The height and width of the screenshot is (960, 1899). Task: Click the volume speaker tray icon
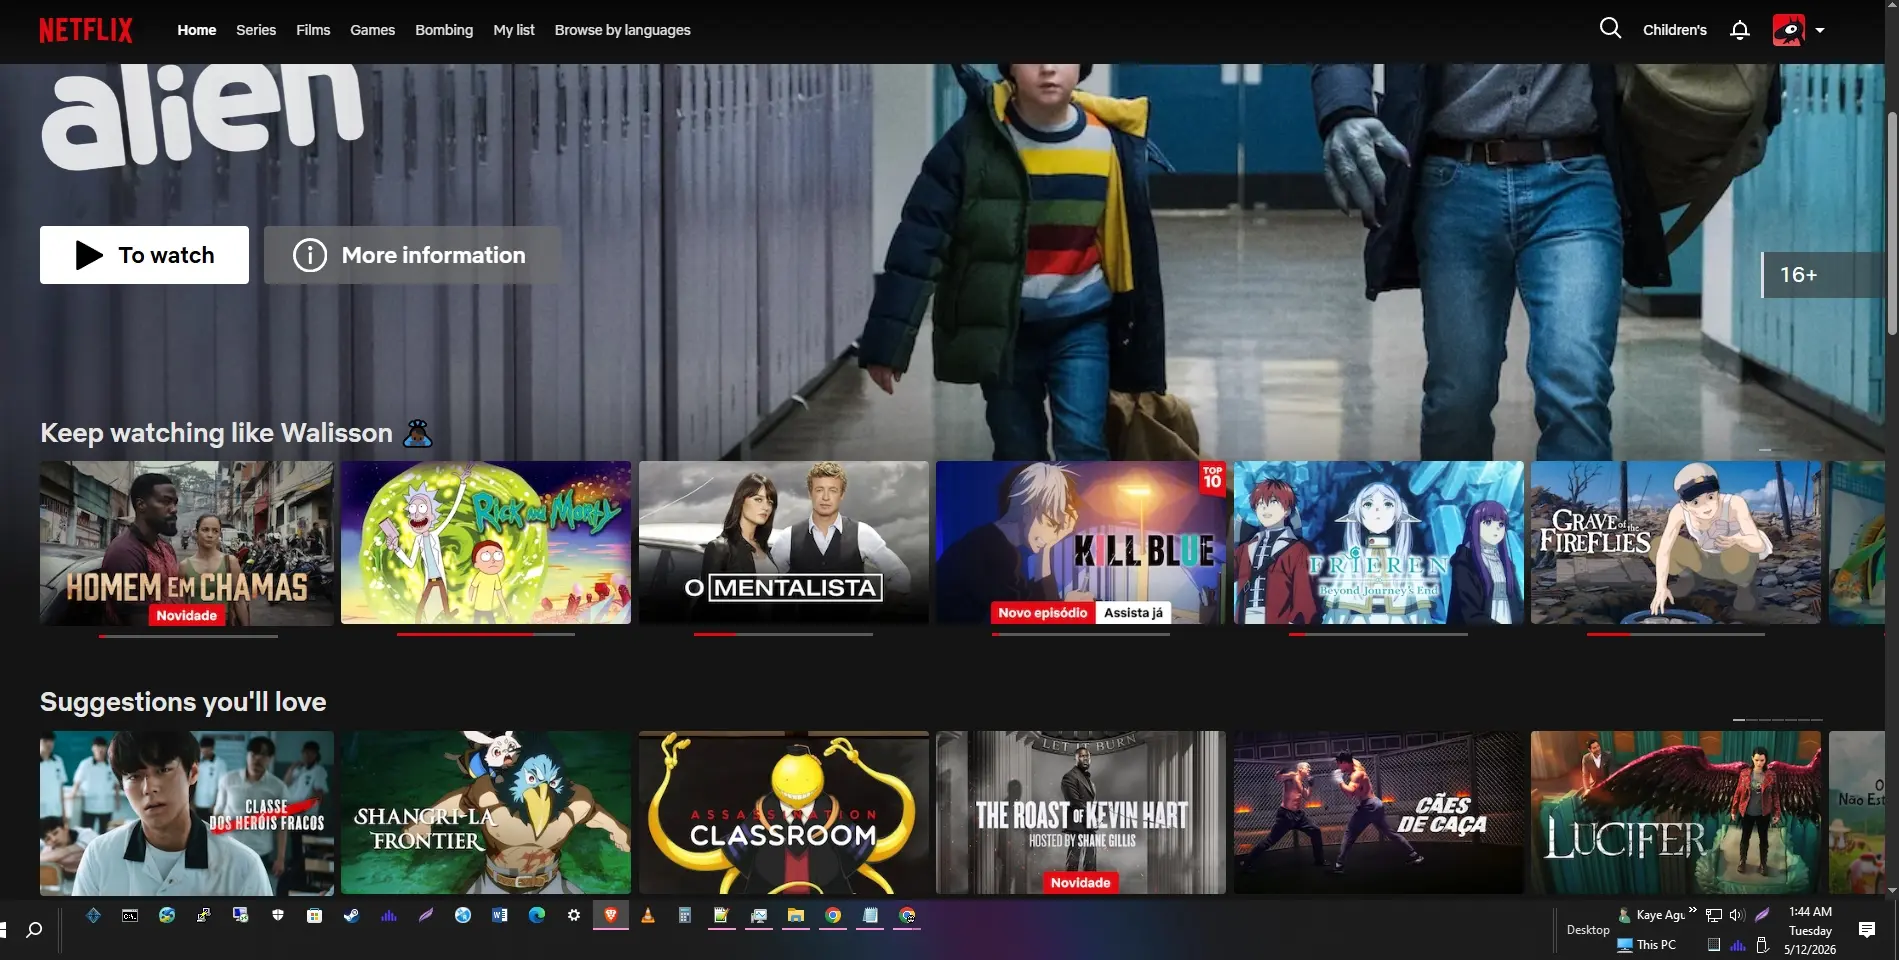[x=1736, y=914]
